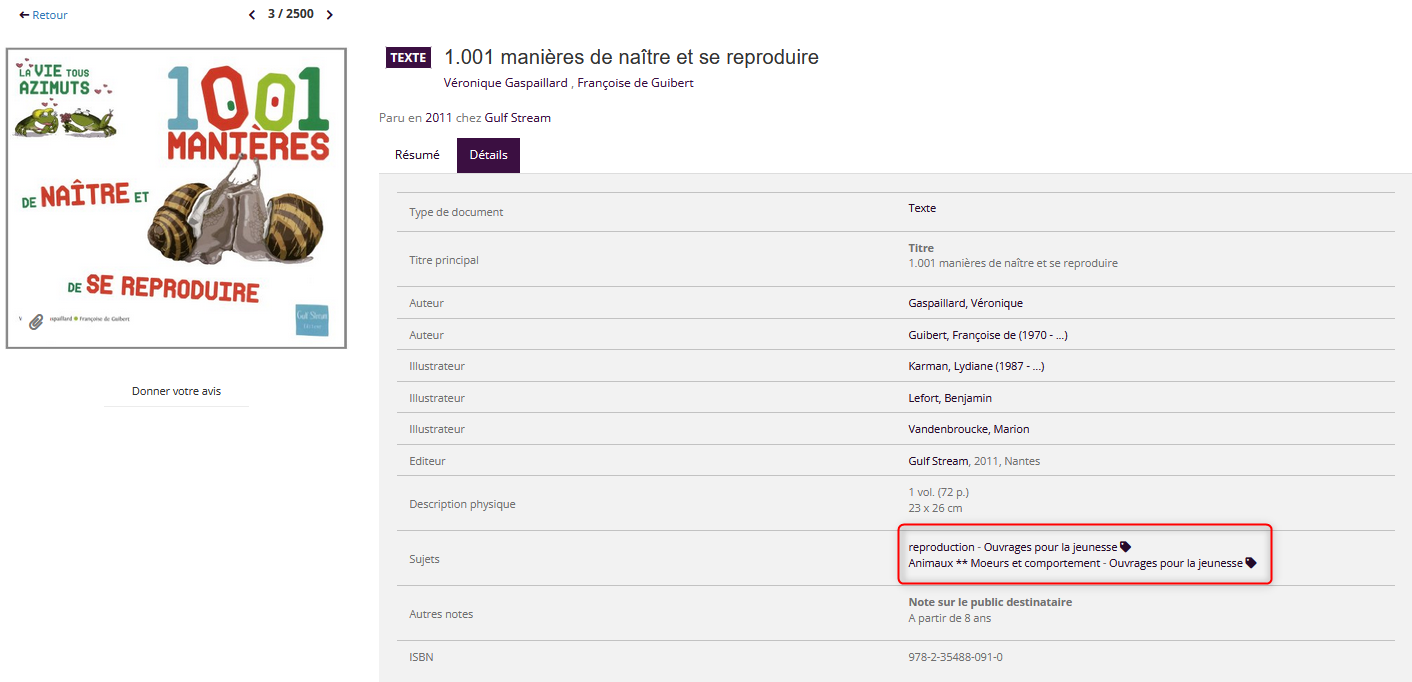
Task: Open illustrator Lefort, Benjamin link
Action: pos(950,398)
